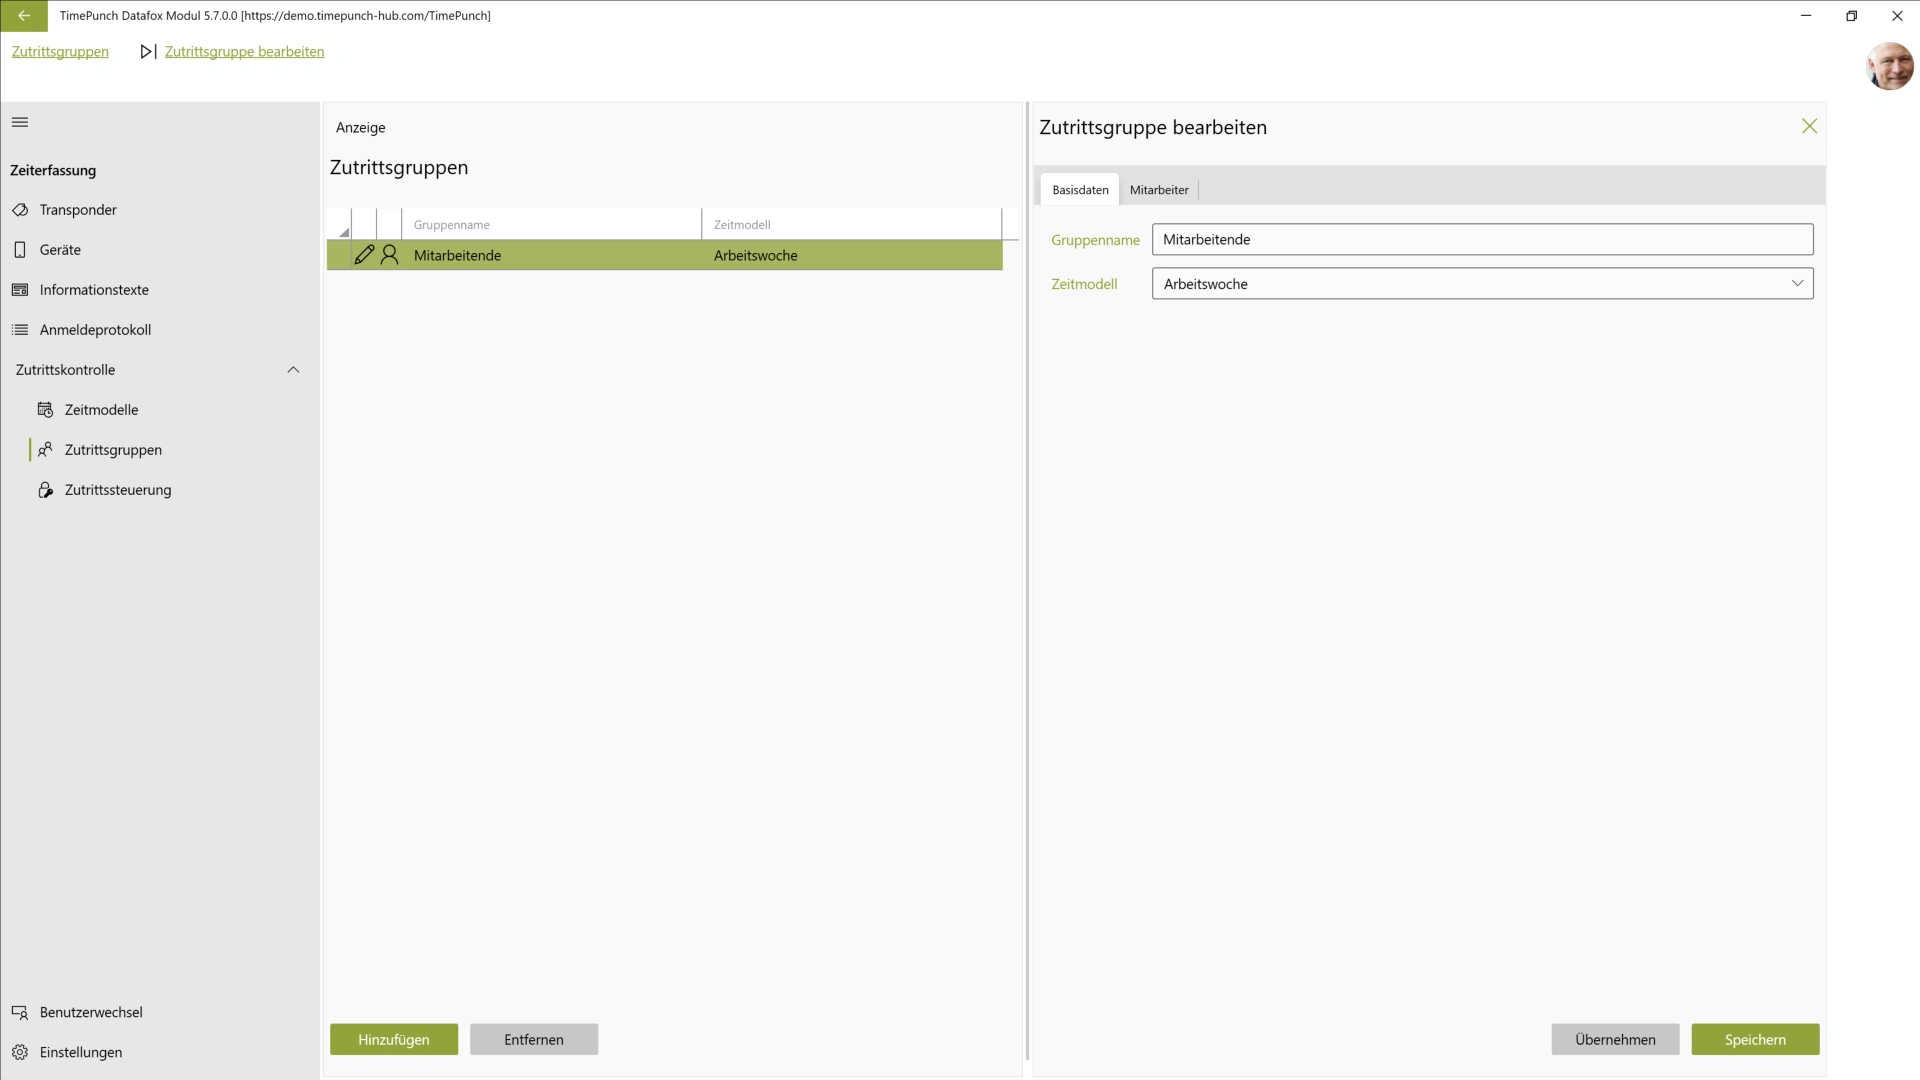The height and width of the screenshot is (1080, 1920).
Task: Select the Basisdaten tab in panel
Action: [1080, 189]
